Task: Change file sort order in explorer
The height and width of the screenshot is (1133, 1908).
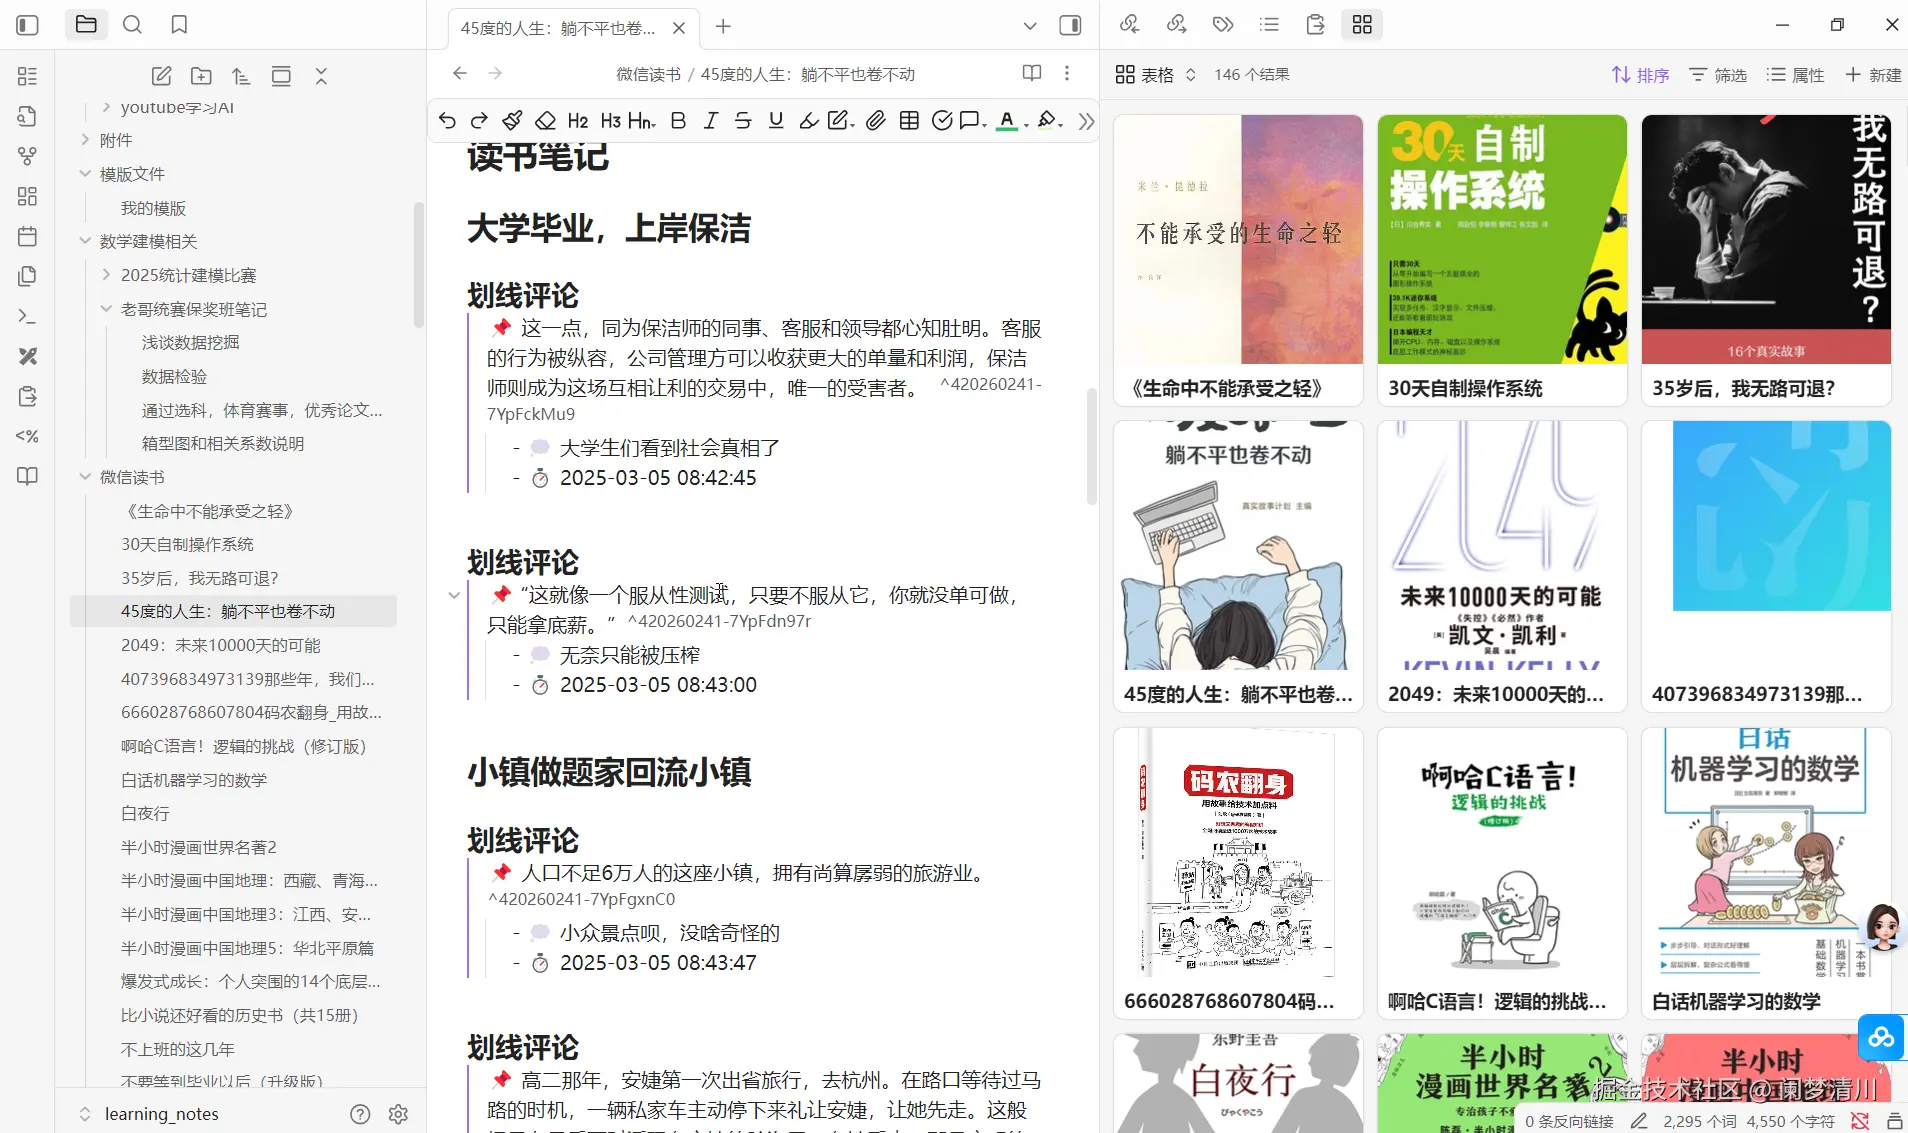Action: [241, 76]
